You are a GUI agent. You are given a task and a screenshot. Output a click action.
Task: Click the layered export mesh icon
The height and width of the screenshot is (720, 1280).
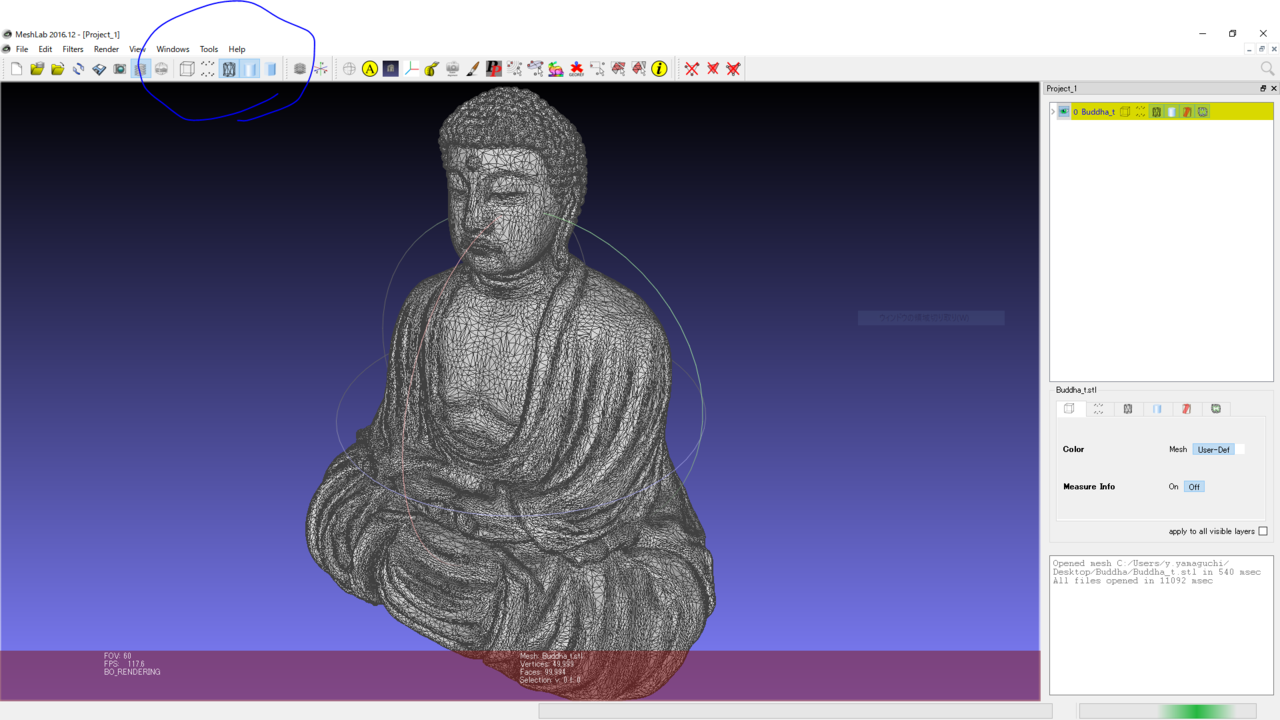(99, 69)
